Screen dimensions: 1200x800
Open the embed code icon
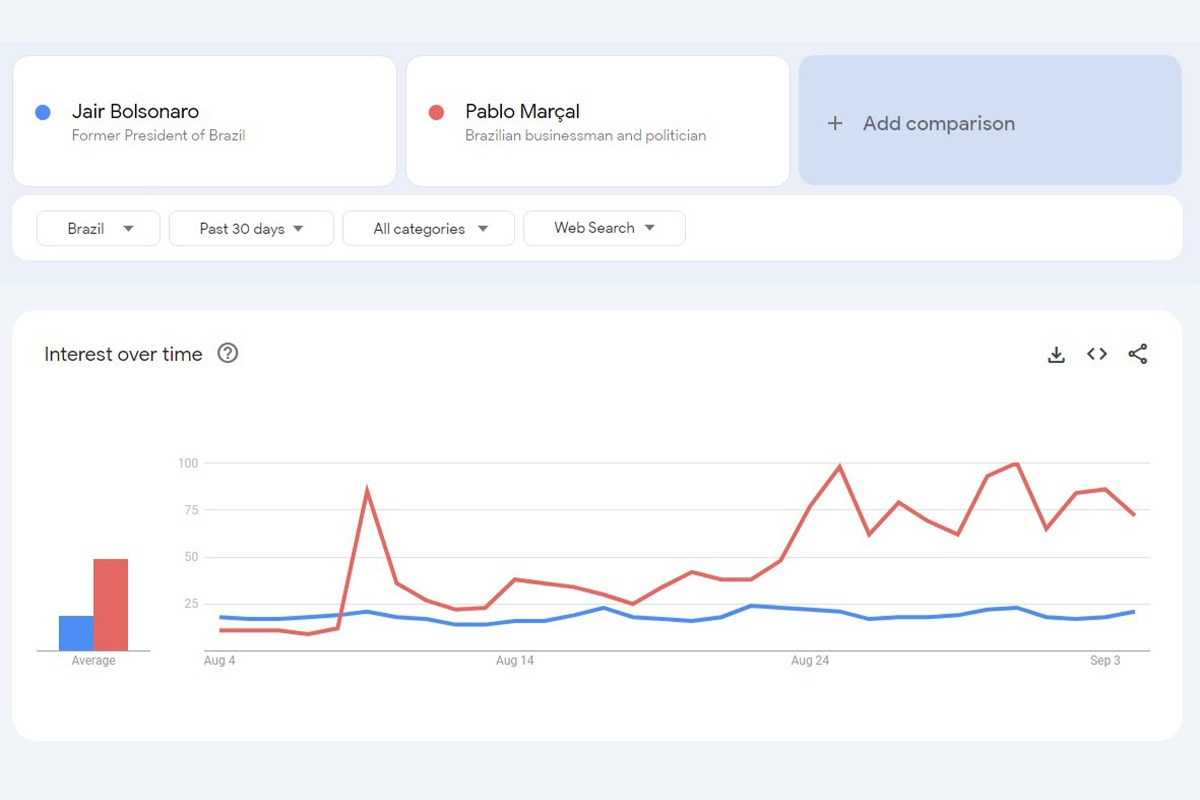[1097, 354]
